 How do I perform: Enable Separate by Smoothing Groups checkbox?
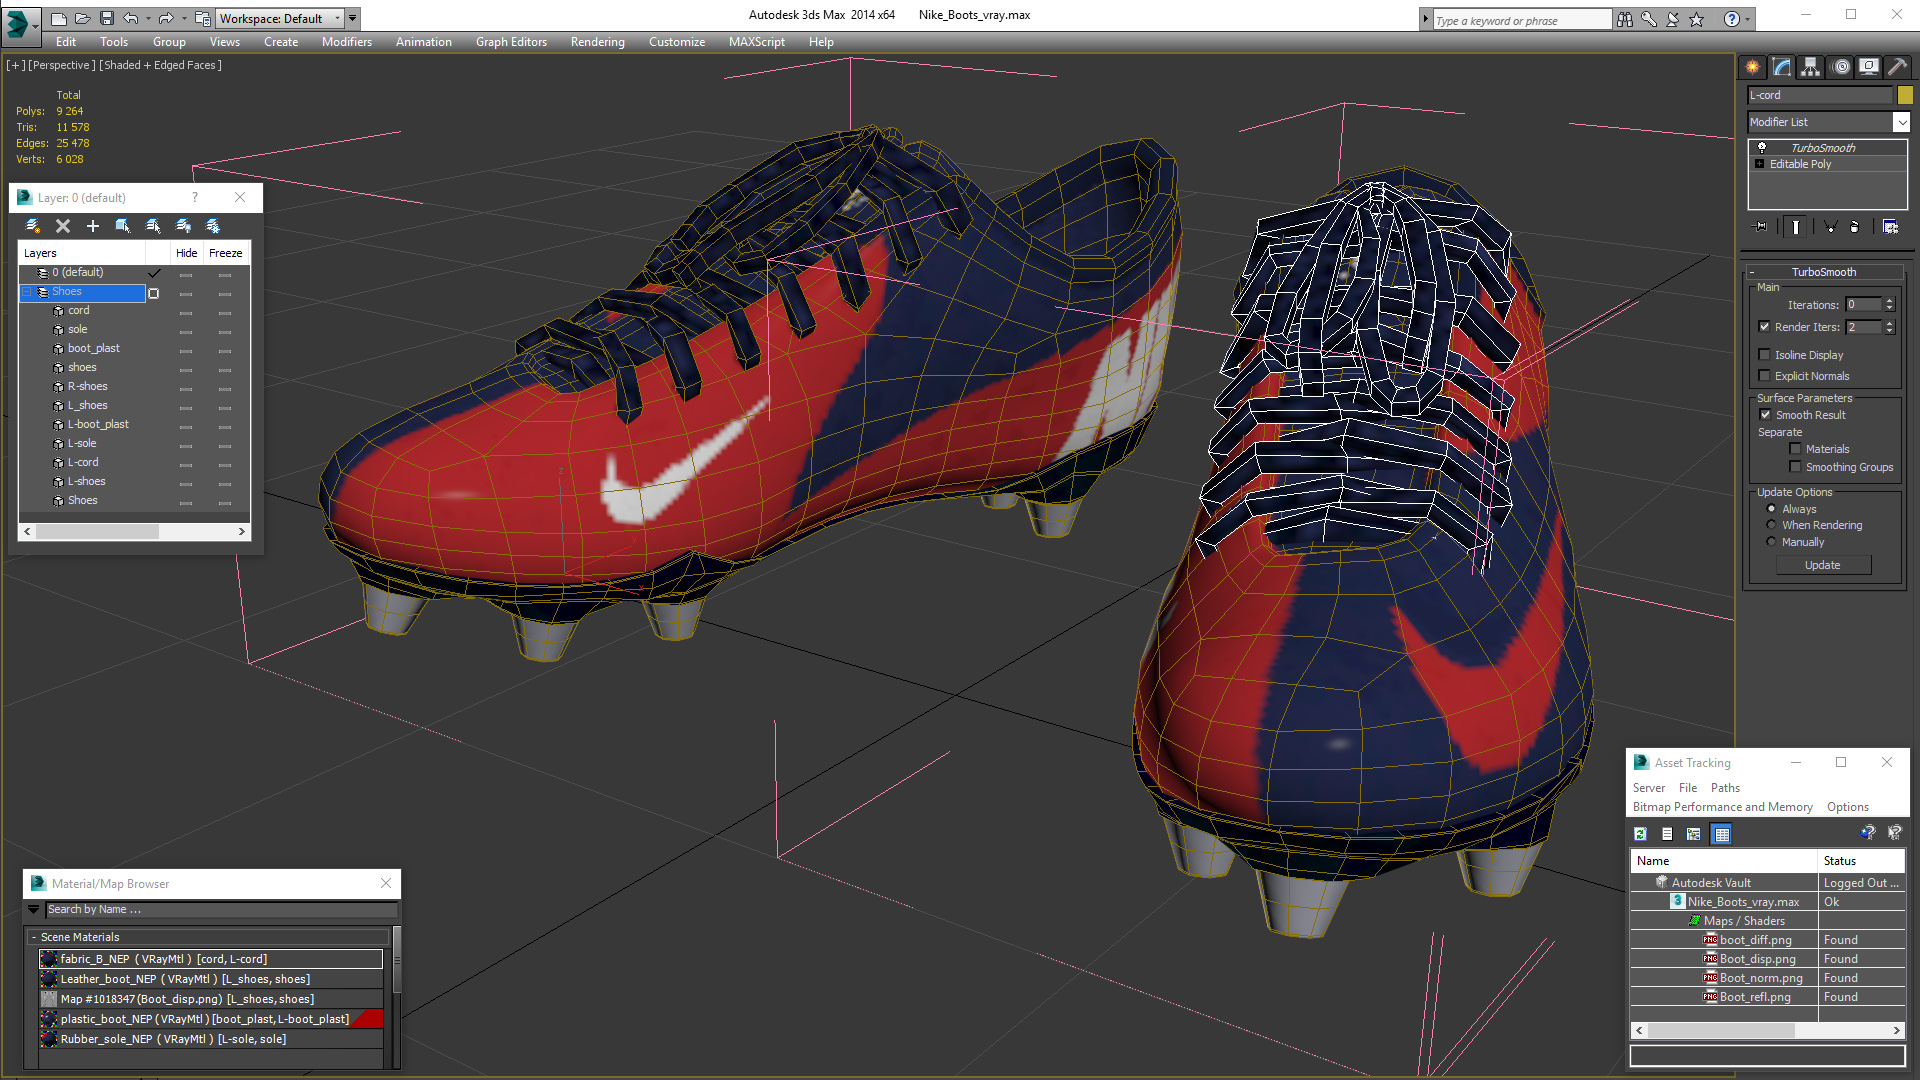point(1795,467)
